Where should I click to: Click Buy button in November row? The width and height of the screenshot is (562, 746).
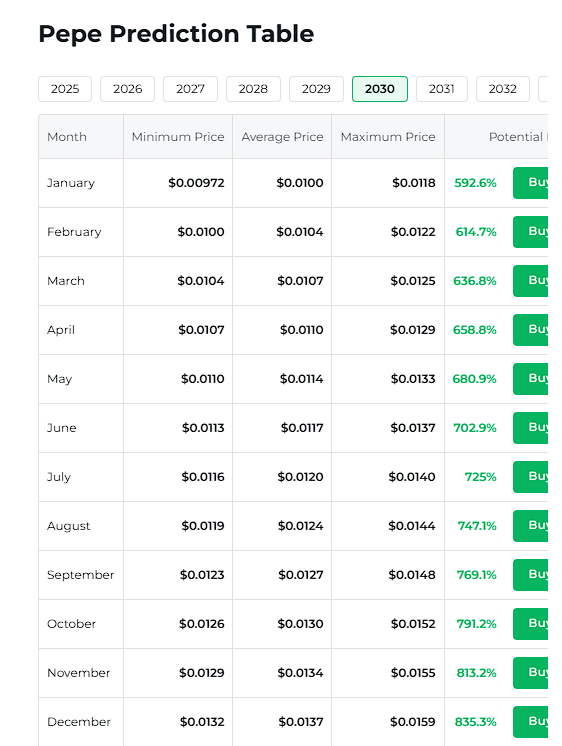[x=531, y=673]
